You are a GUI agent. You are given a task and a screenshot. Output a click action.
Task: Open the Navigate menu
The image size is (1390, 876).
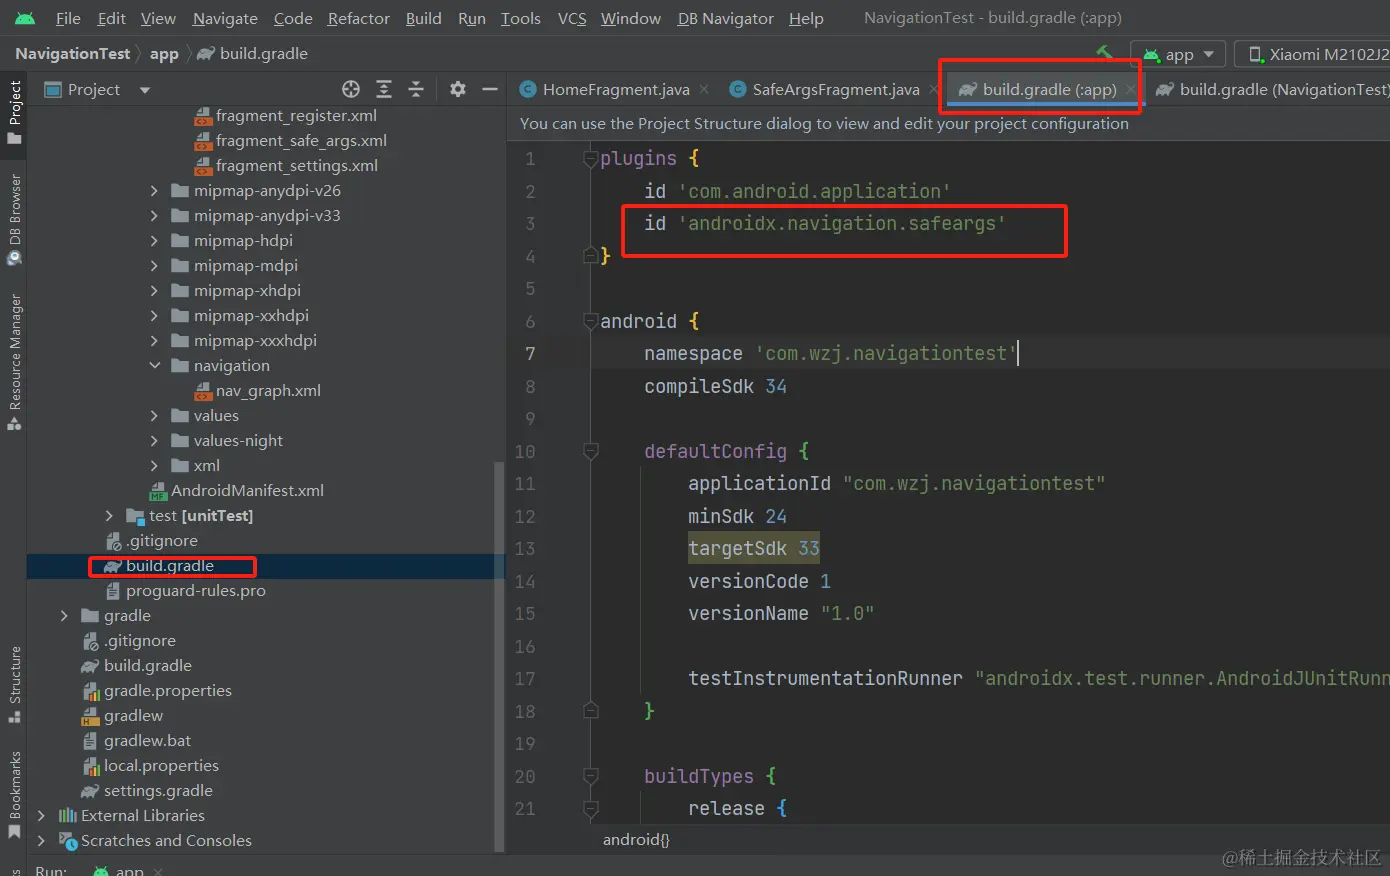[x=225, y=18]
